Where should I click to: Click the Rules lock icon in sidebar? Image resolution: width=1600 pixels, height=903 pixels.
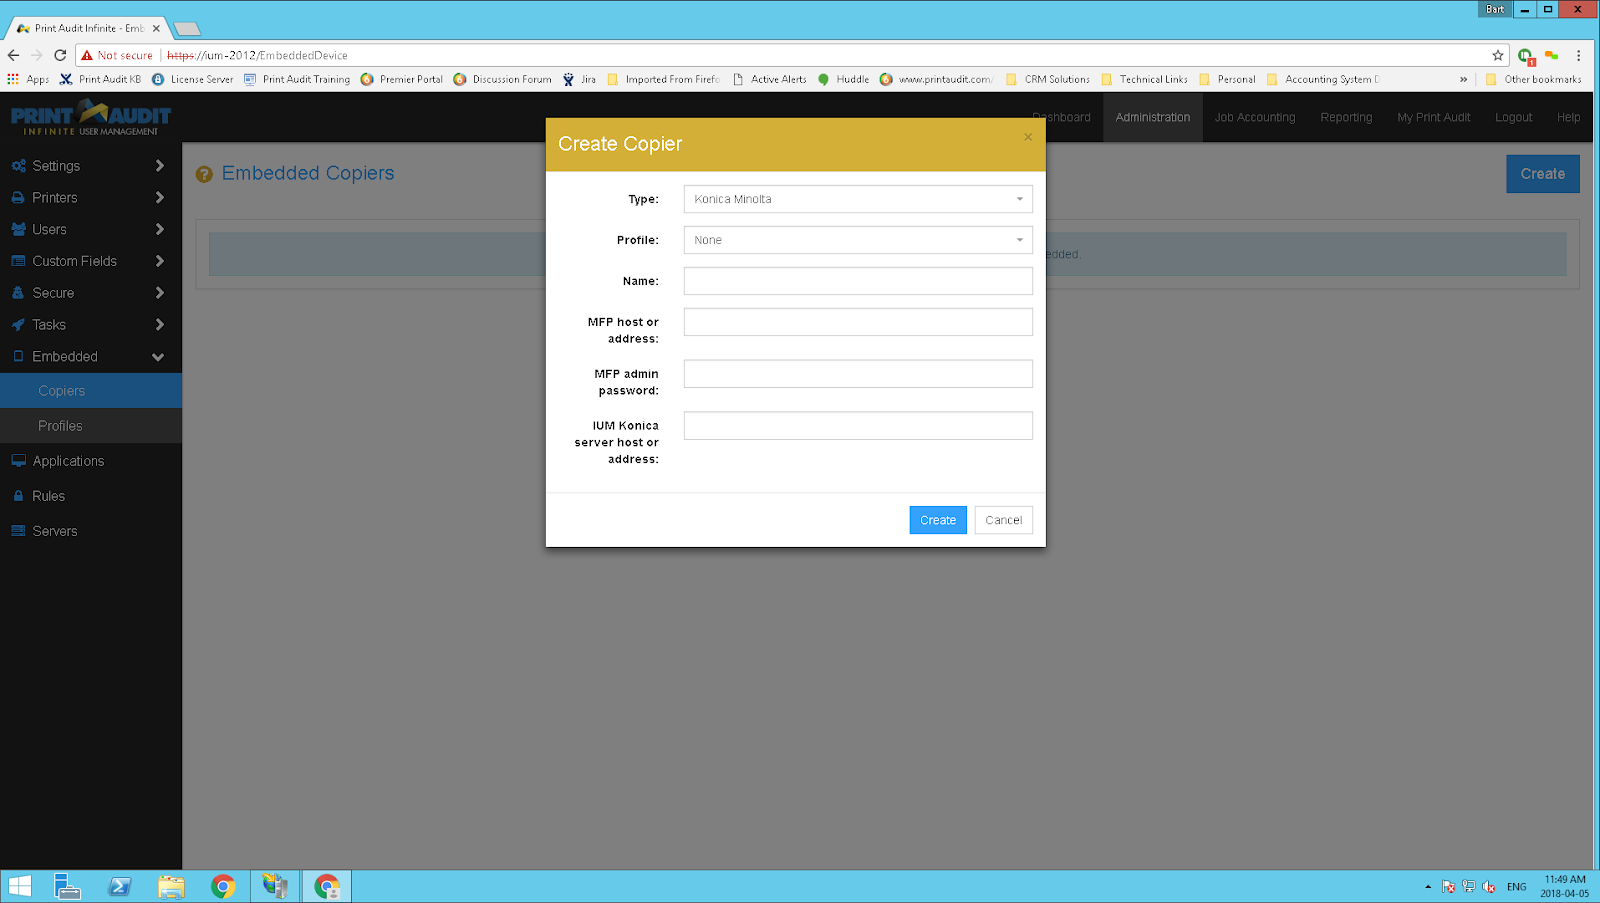[18, 496]
